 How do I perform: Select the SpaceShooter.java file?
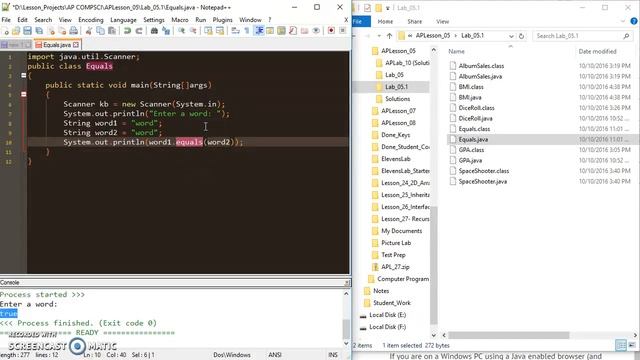[483, 182]
